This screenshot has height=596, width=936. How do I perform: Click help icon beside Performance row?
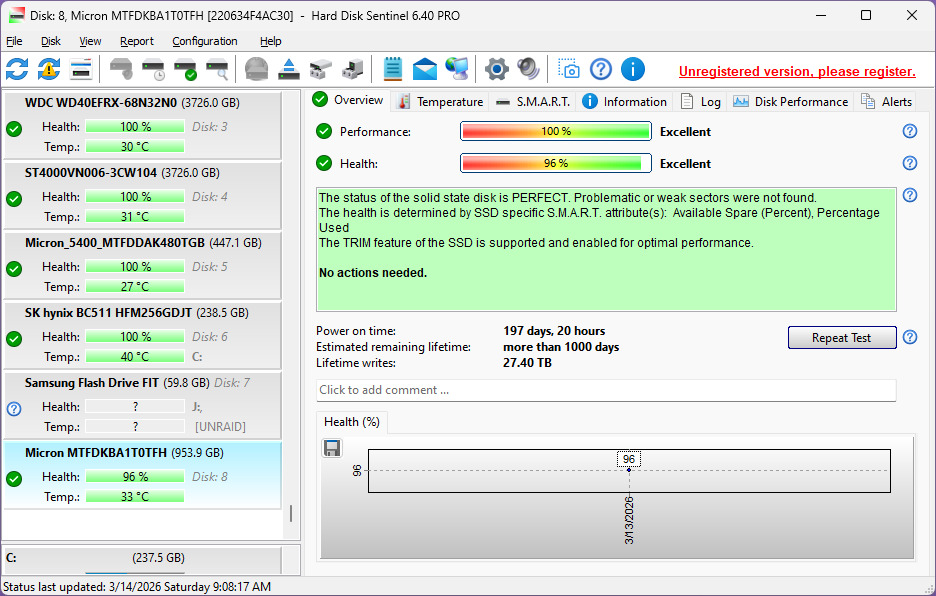coord(910,131)
